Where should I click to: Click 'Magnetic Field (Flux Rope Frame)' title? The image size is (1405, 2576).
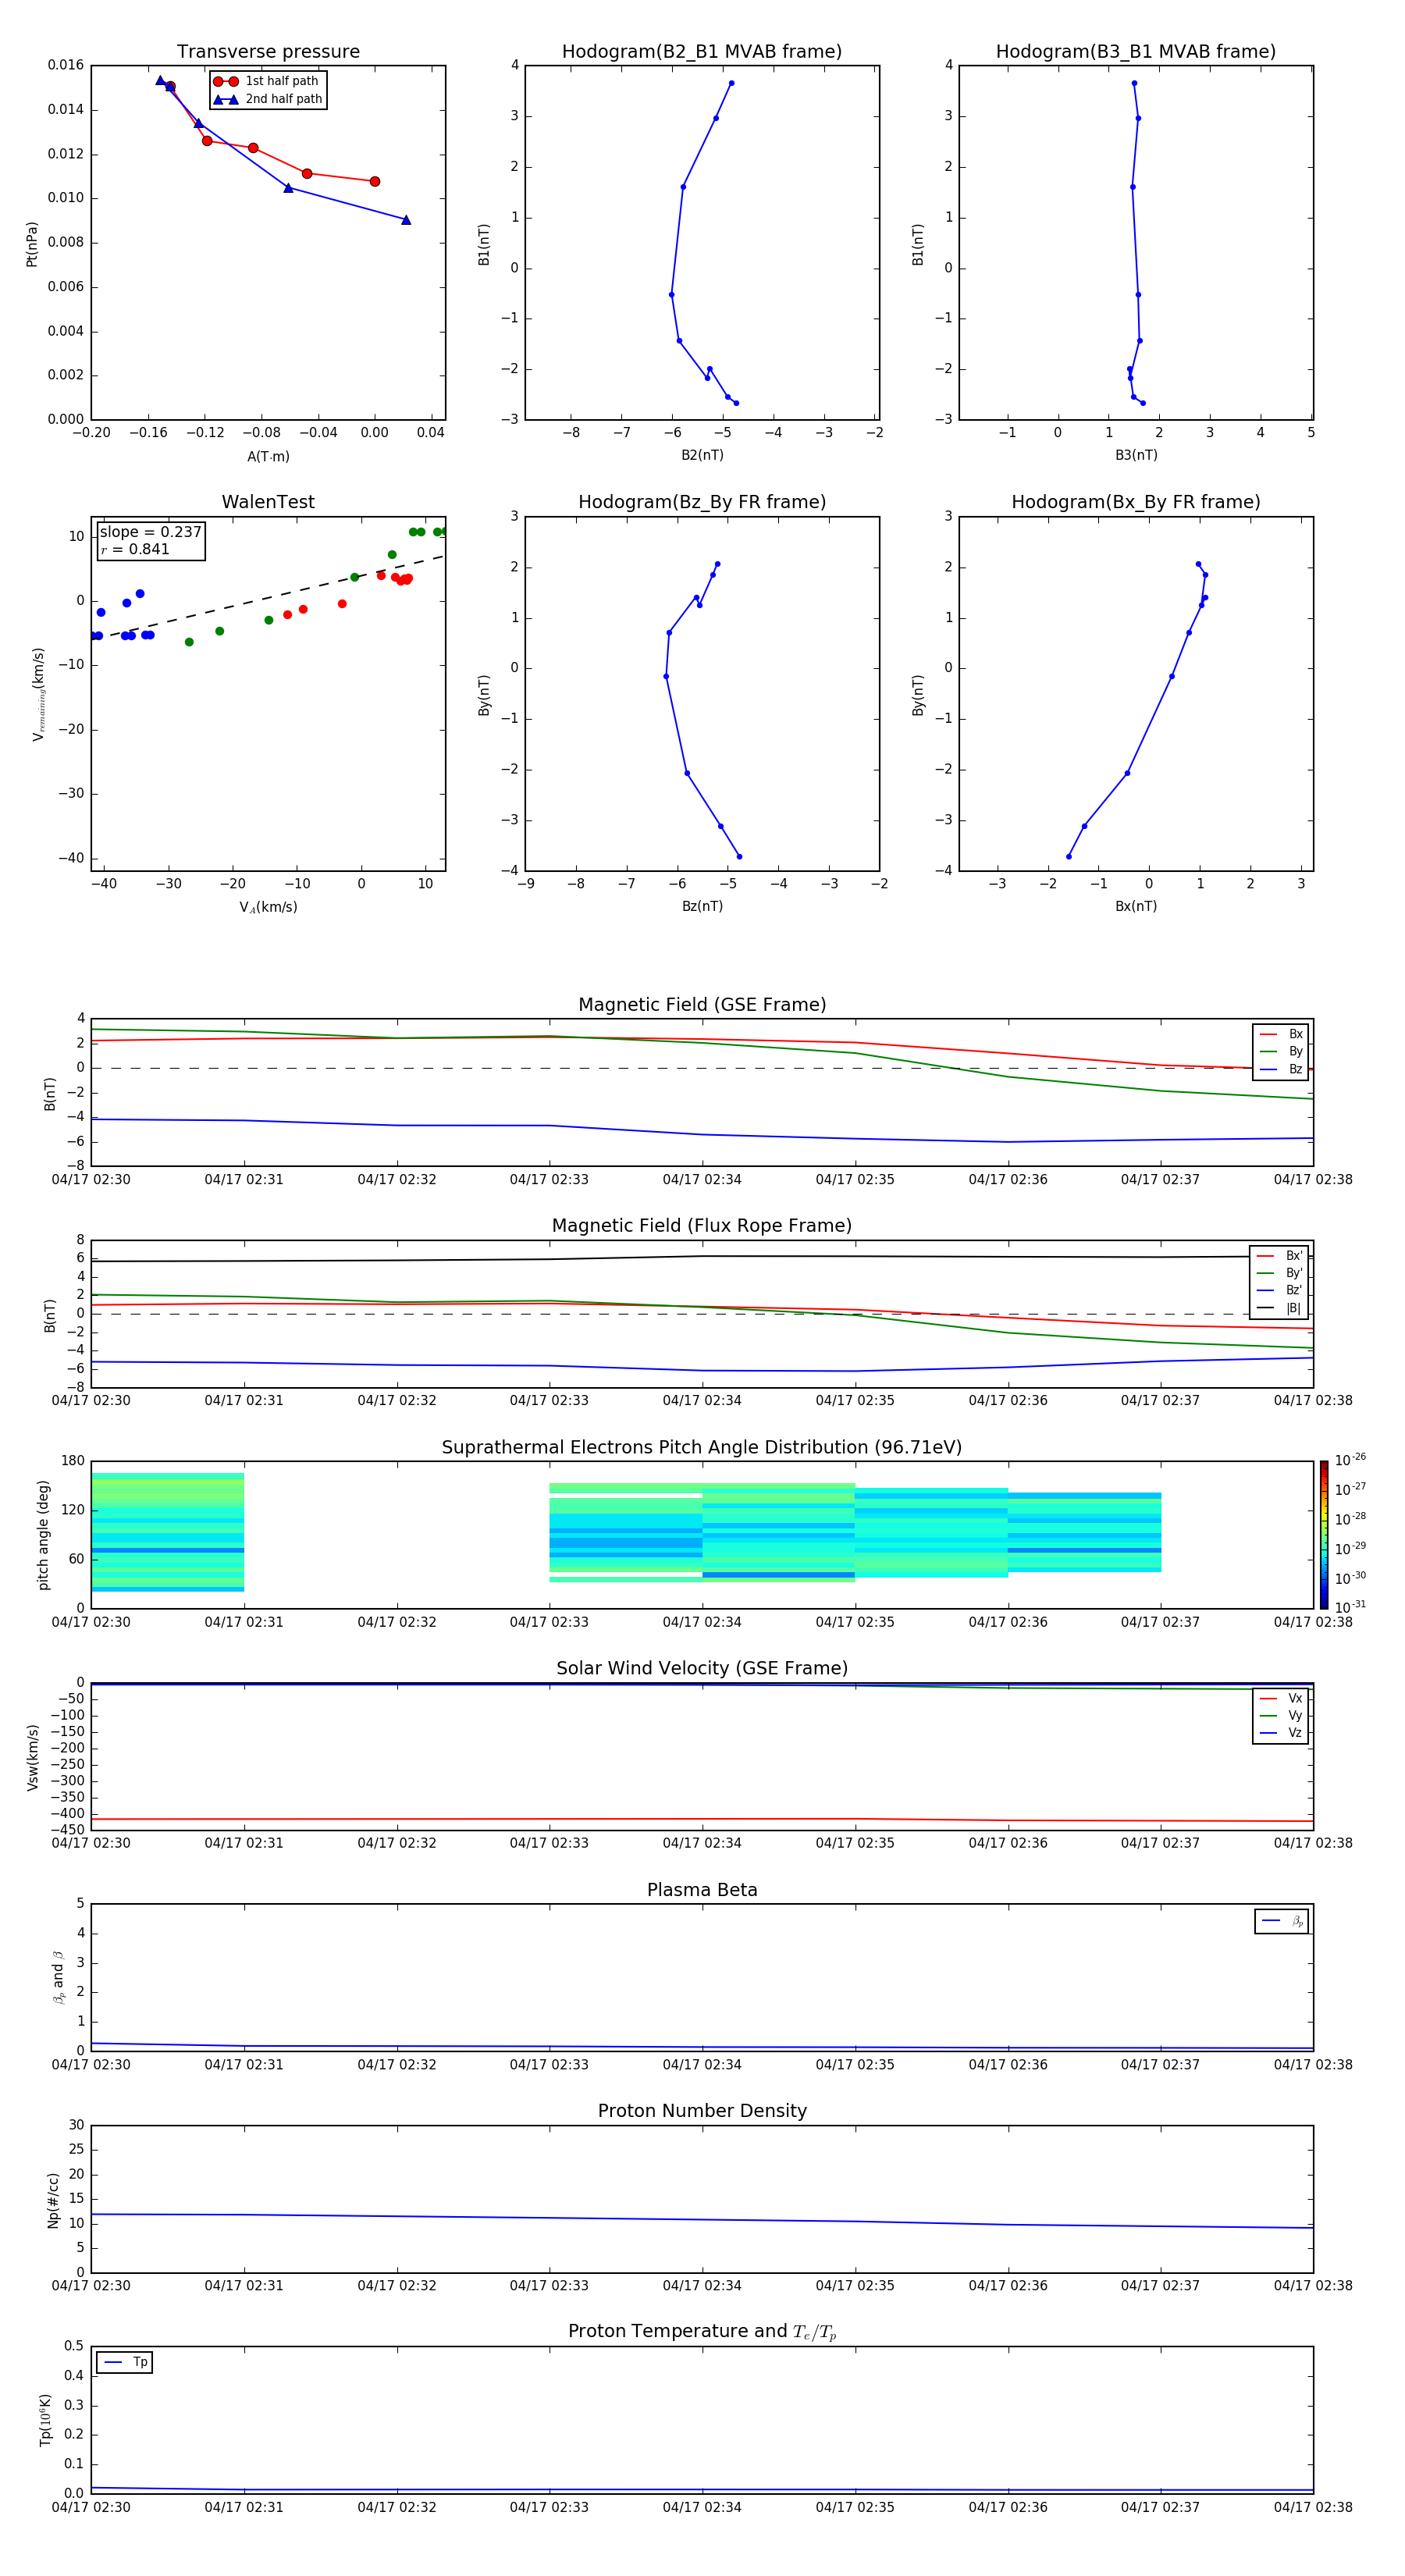coord(702,1226)
